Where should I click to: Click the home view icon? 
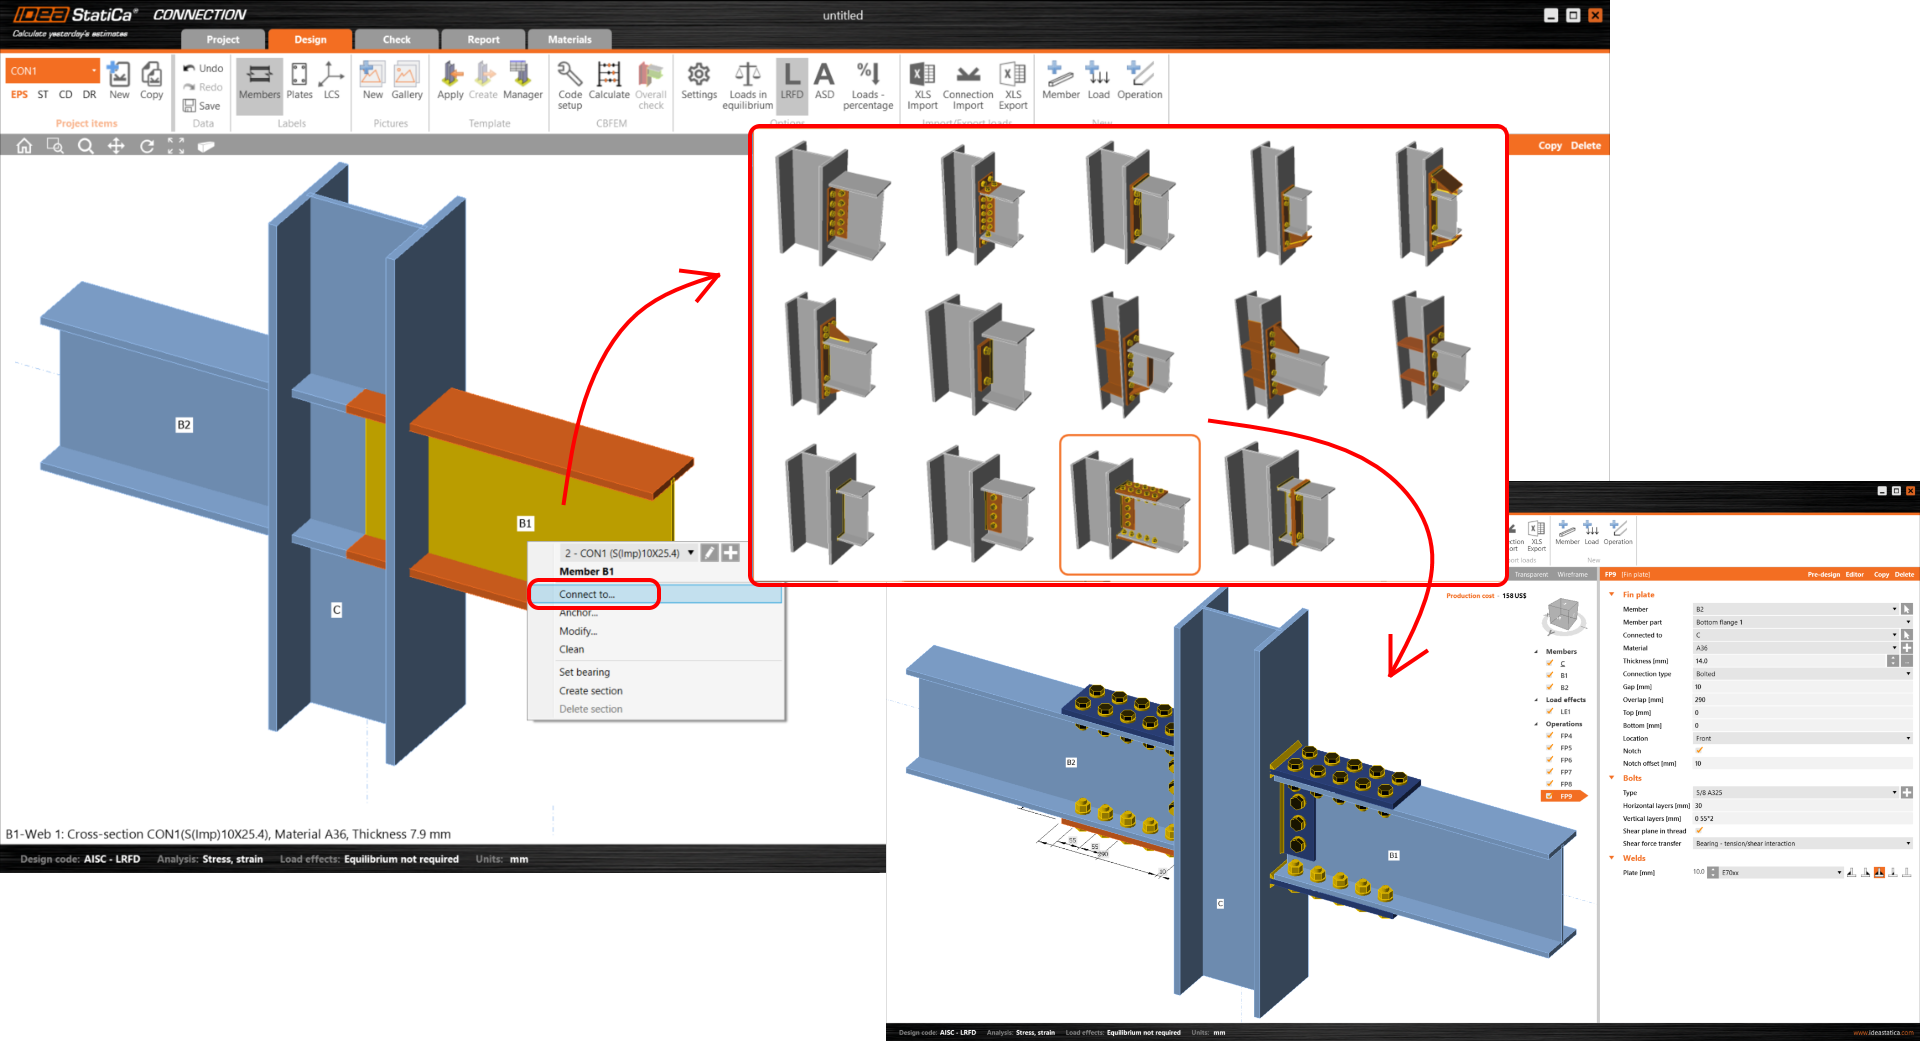[x=24, y=146]
